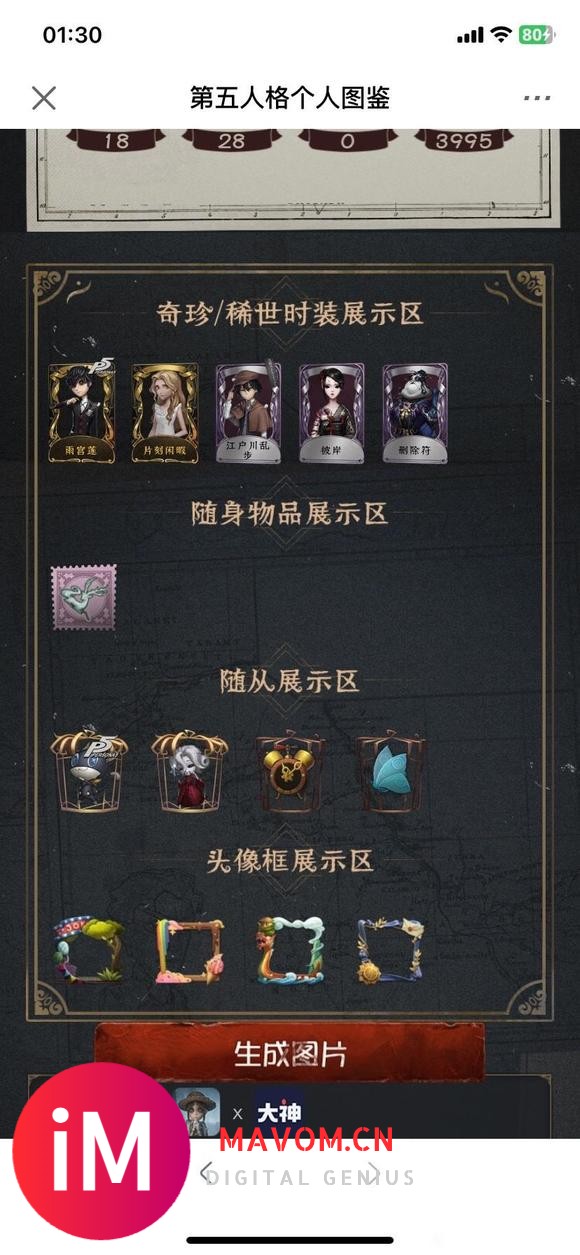Tap the pink rabbit stamp accessory
This screenshot has height=1255, width=580.
[x=84, y=597]
